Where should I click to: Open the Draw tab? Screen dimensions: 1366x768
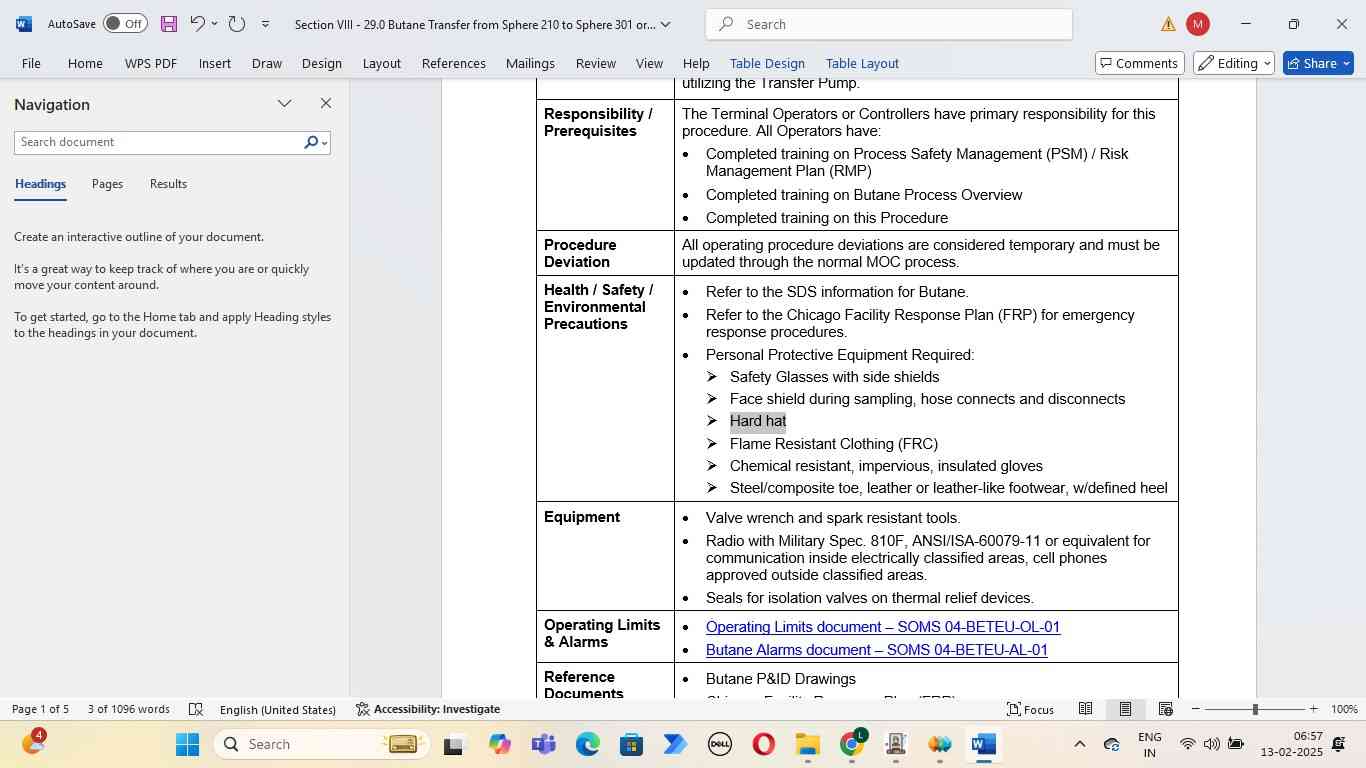click(267, 63)
